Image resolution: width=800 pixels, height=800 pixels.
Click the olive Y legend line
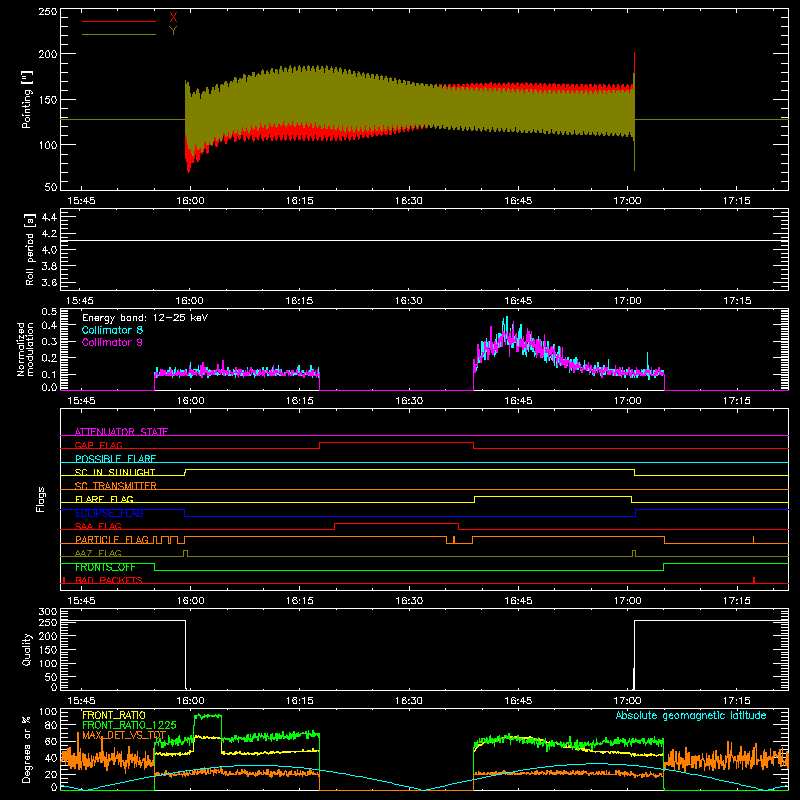(119, 35)
